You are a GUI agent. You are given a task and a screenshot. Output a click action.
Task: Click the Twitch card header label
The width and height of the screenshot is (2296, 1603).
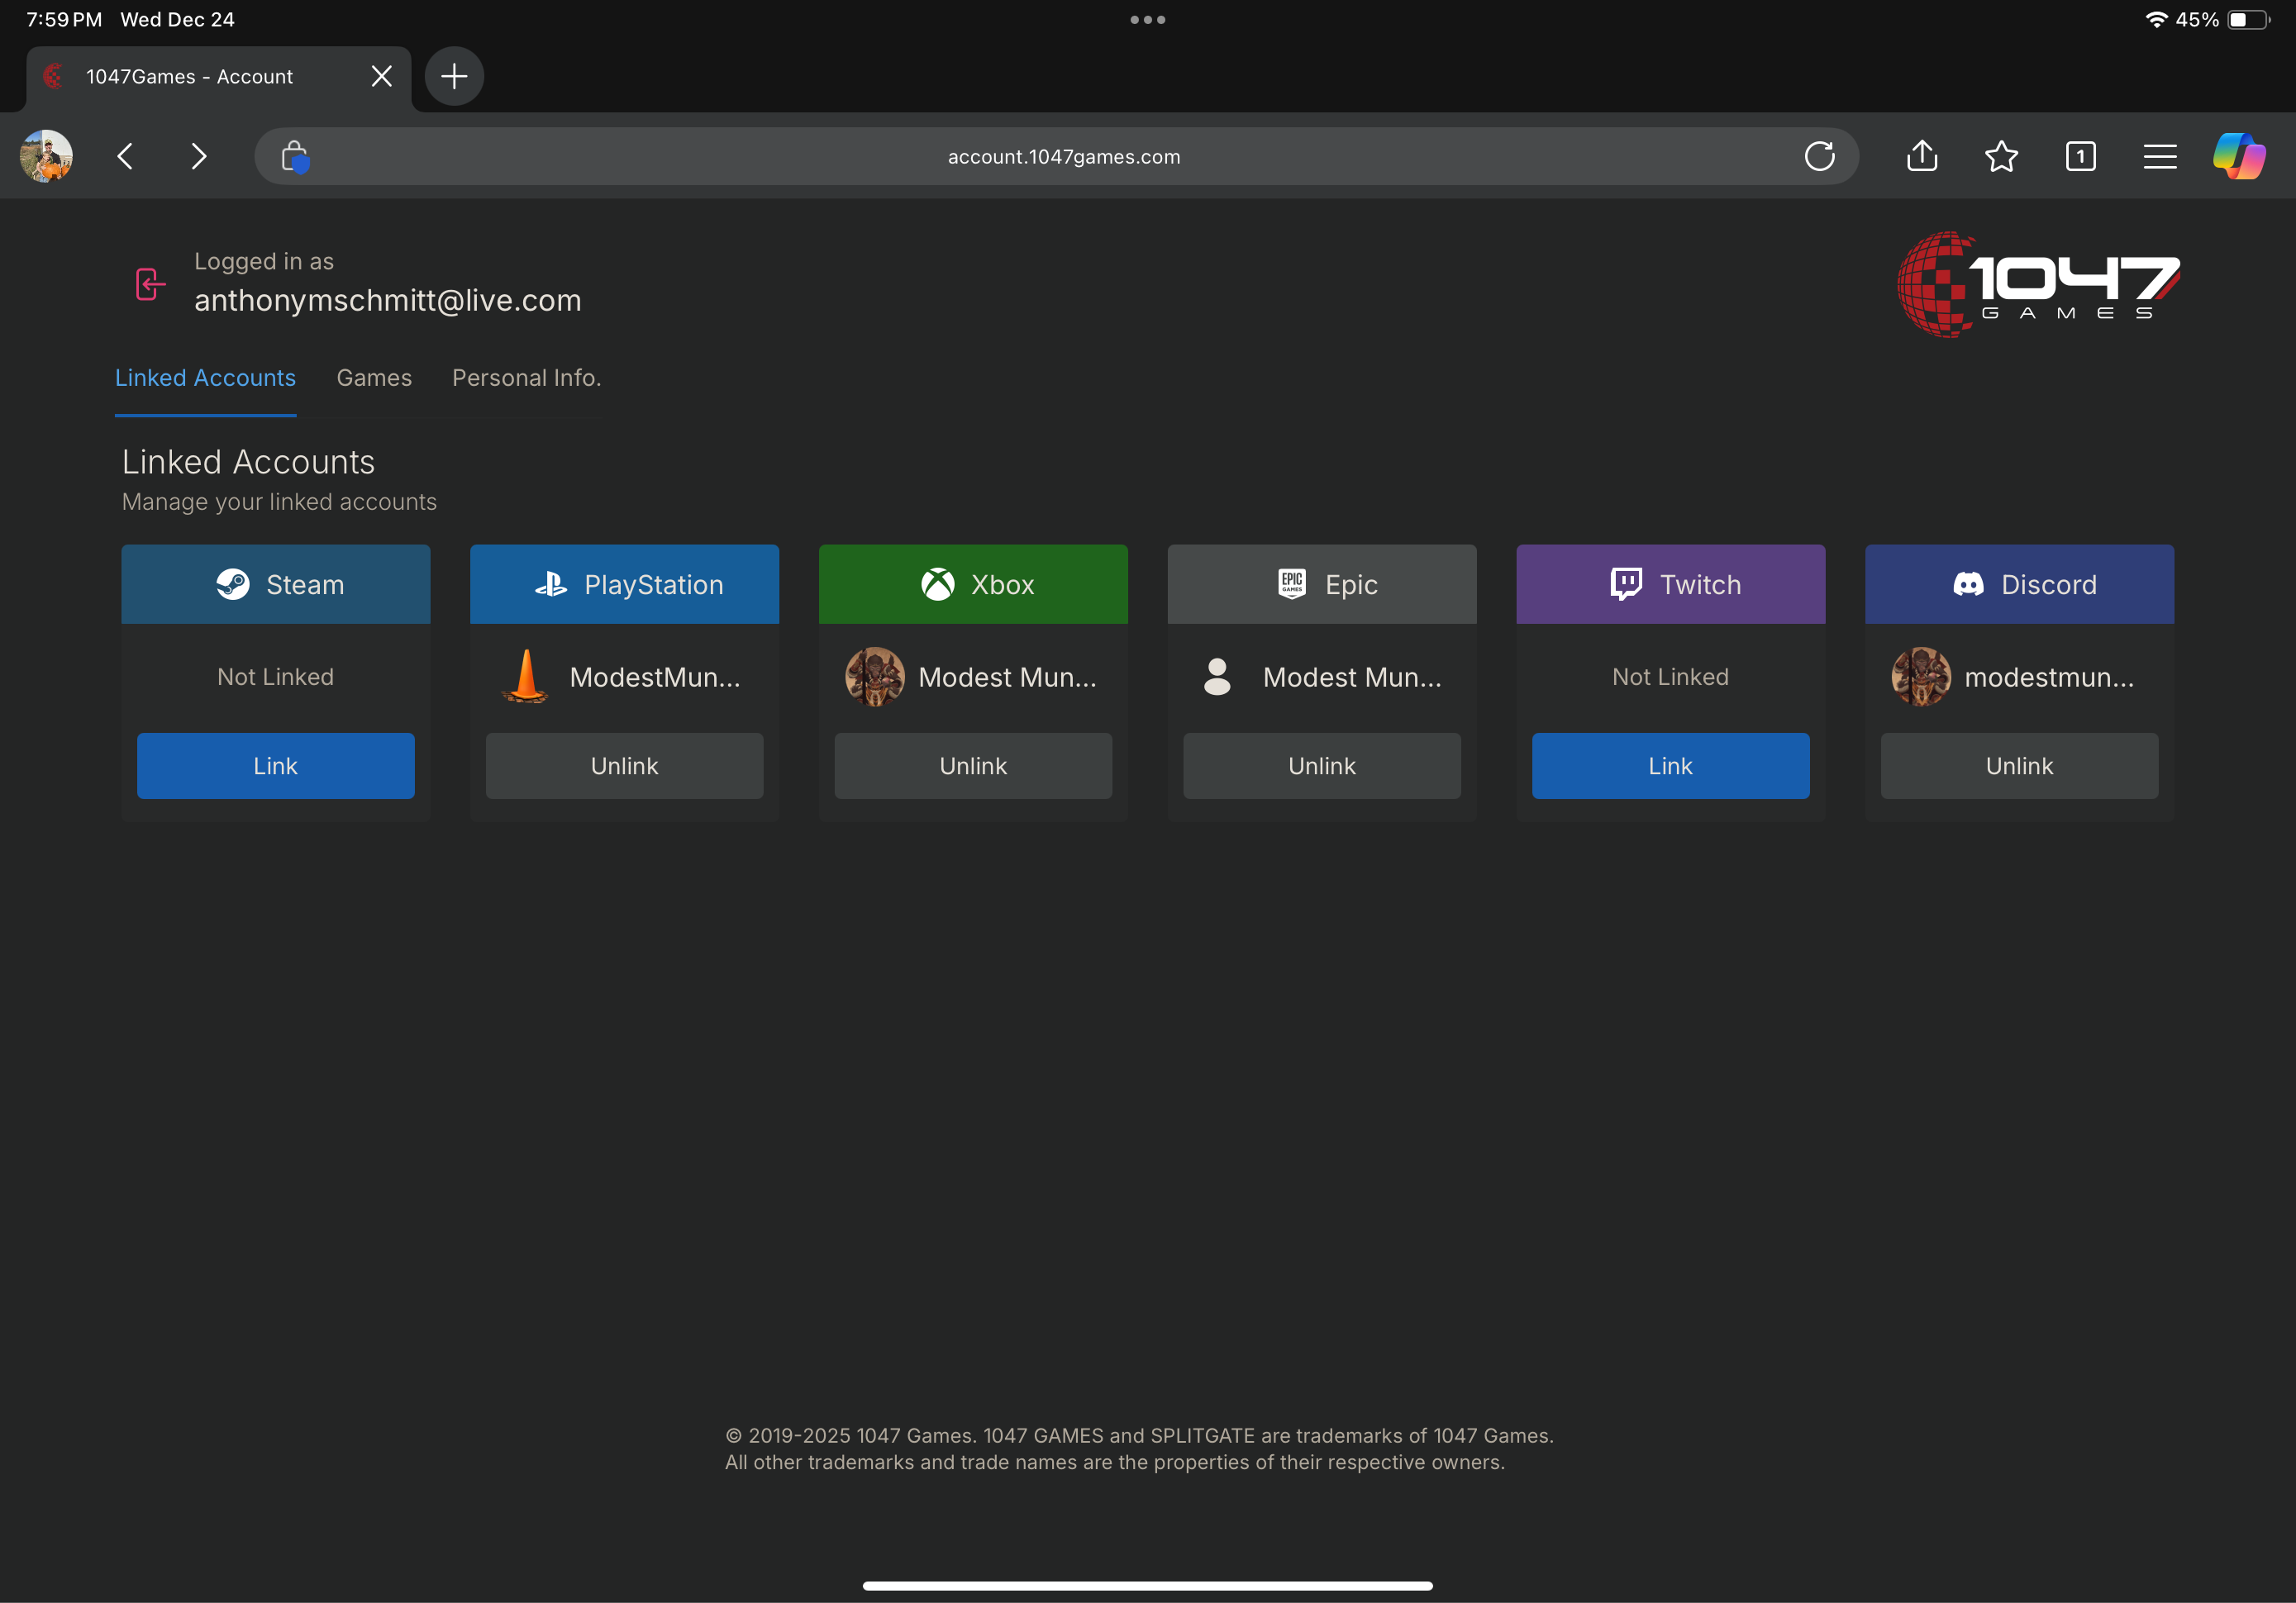coord(1700,584)
